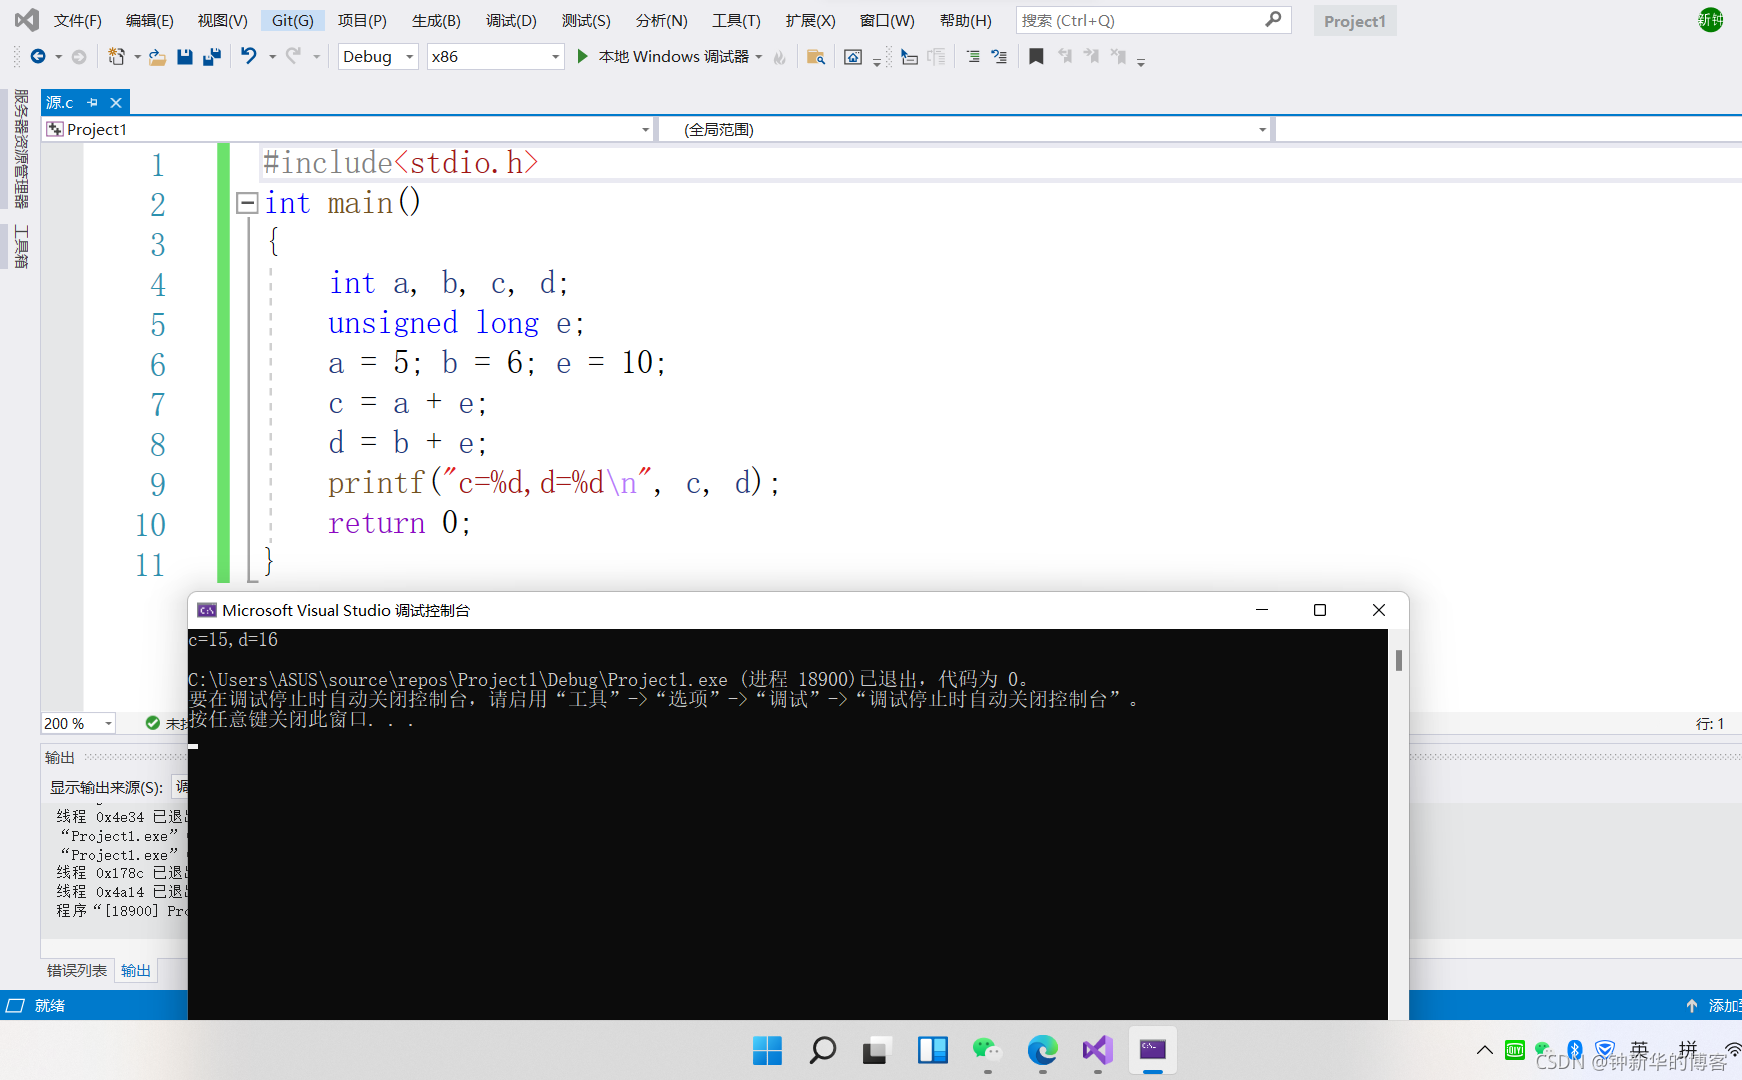Click the Visual Studio taskbar icon
The image size is (1742, 1080).
click(x=1097, y=1050)
